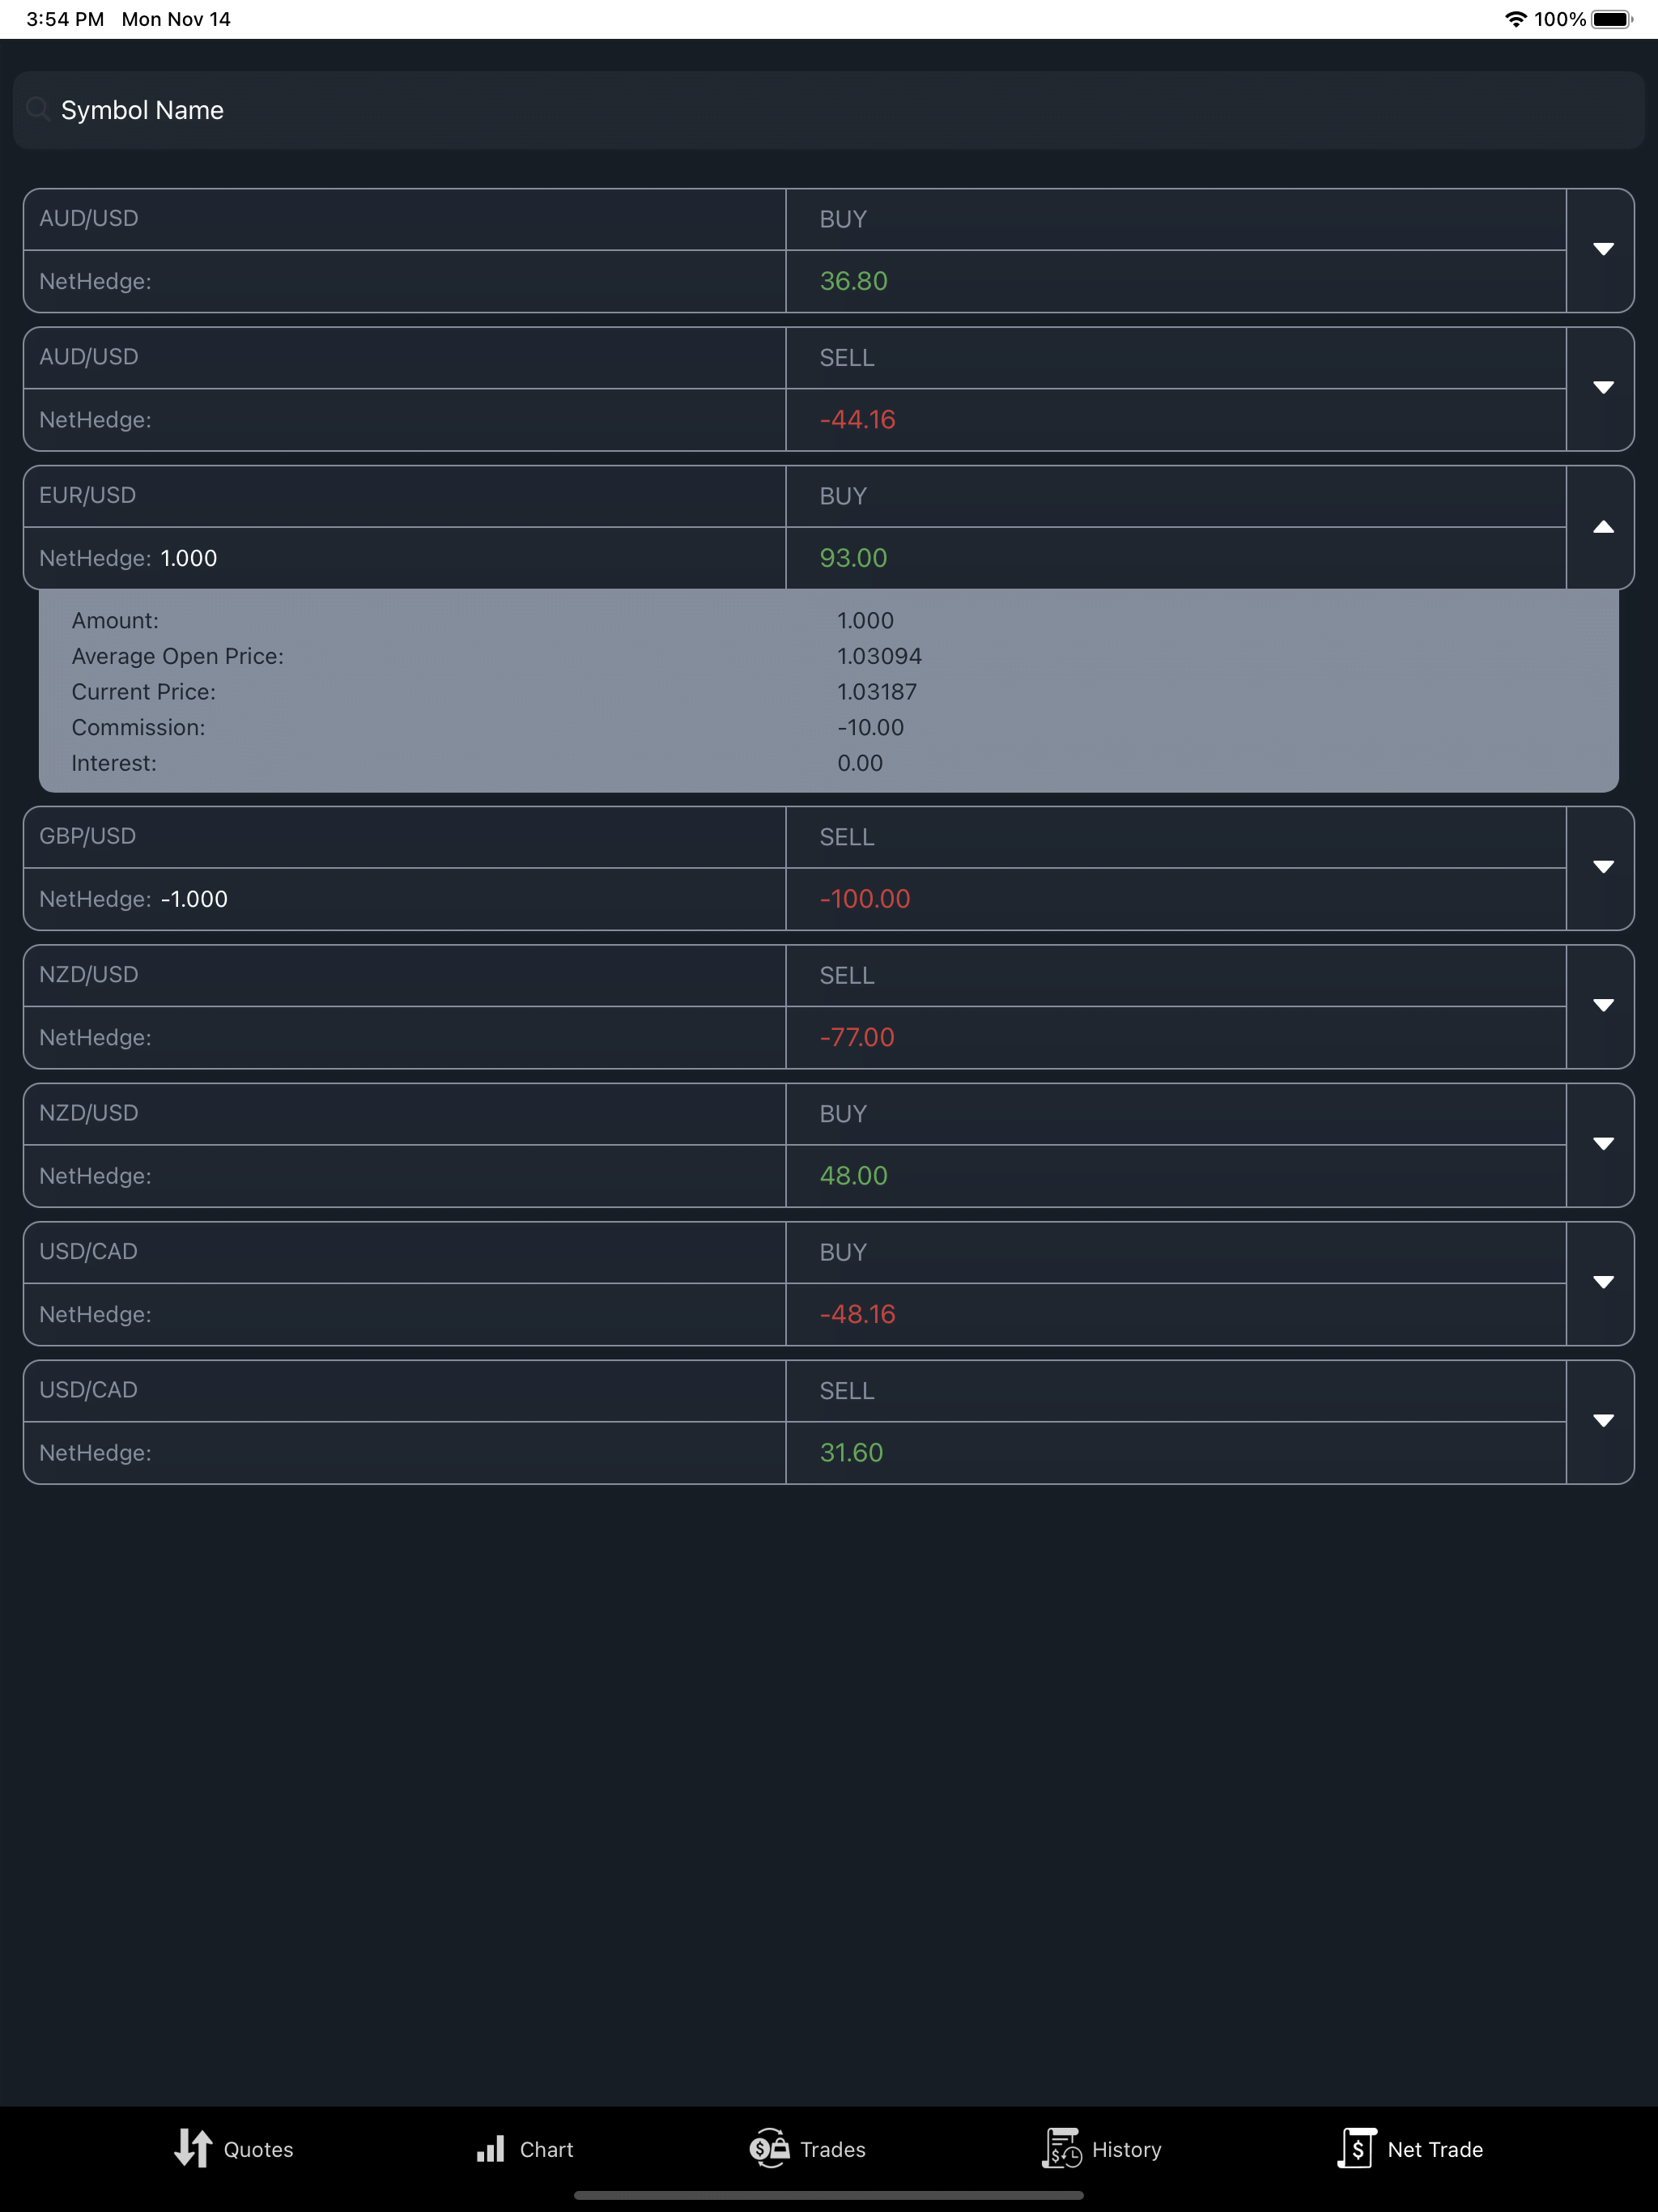1658x2212 pixels.
Task: Expand the GBP/USD SELL row
Action: pyautogui.click(x=1602, y=867)
